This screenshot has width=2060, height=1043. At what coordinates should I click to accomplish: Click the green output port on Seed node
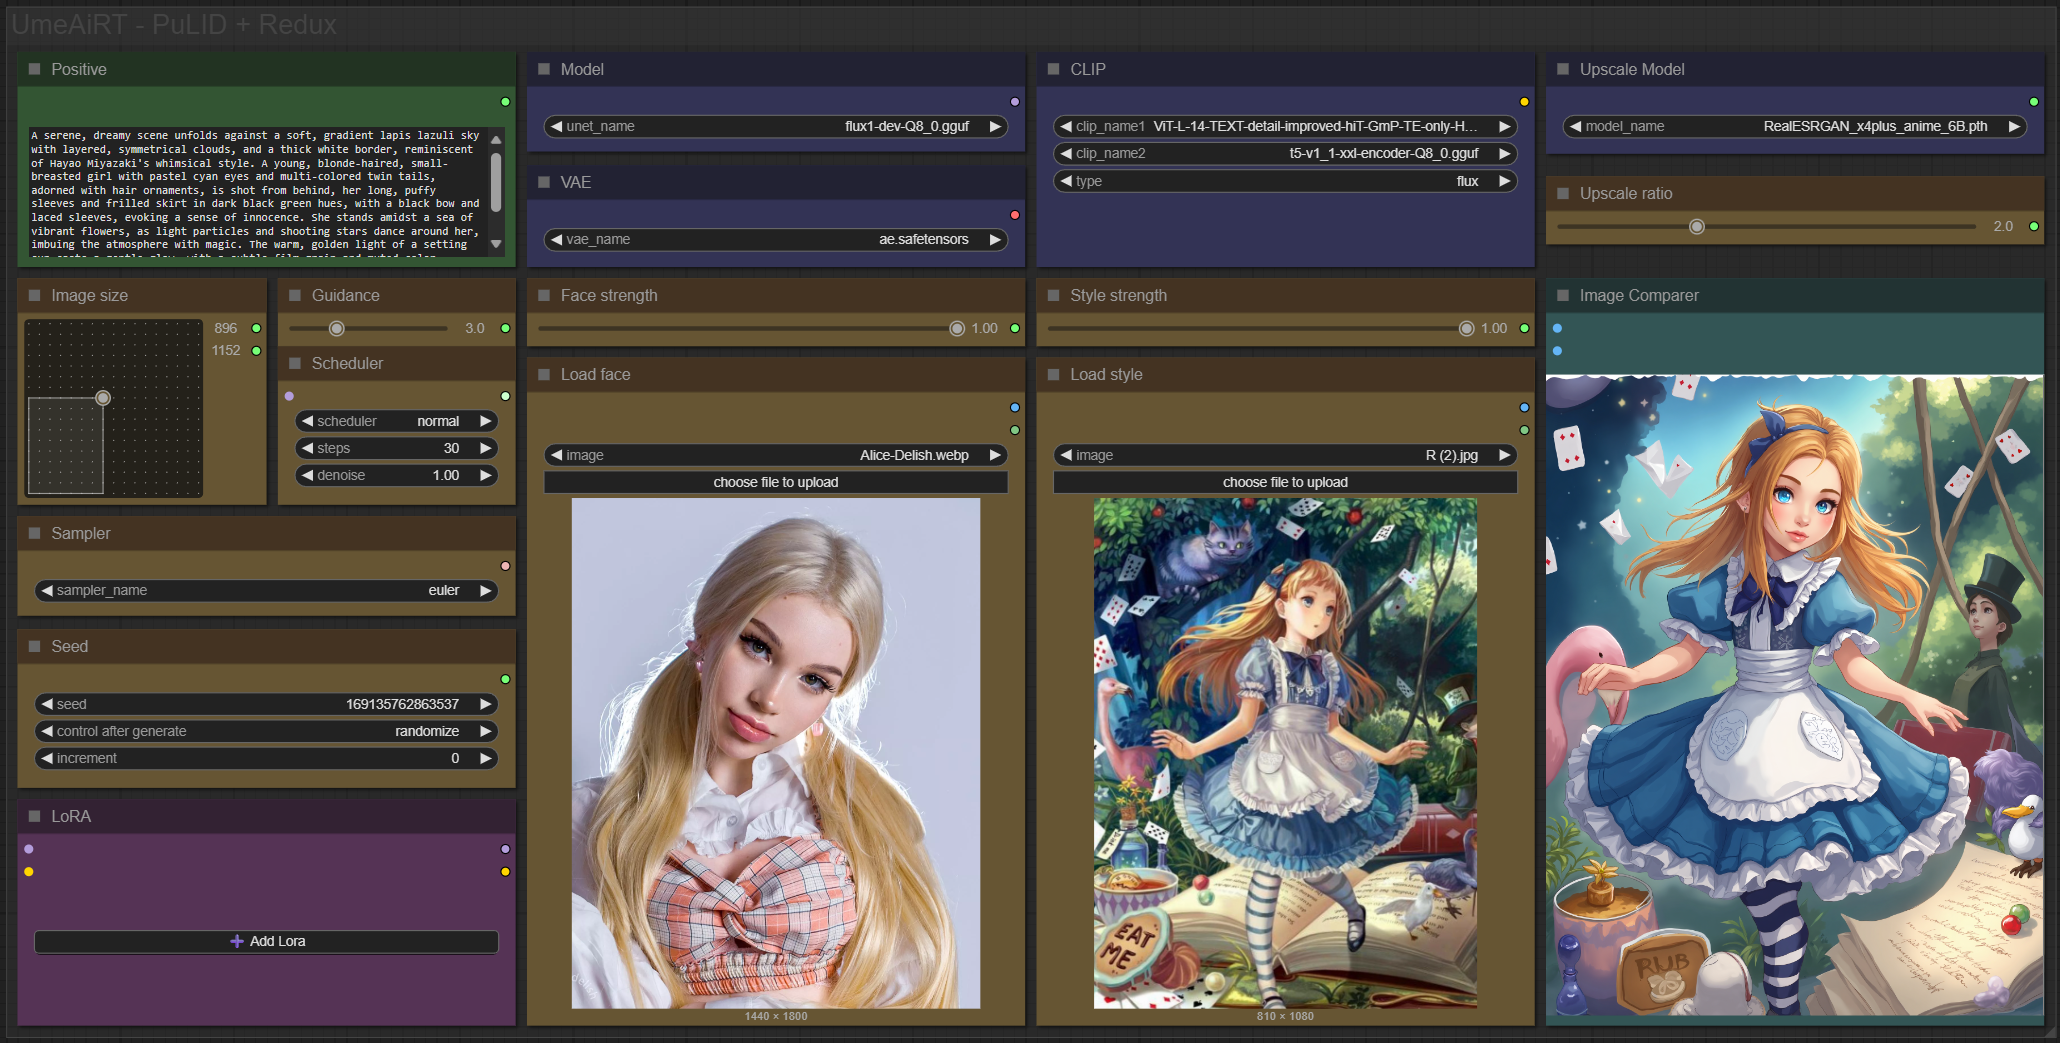(505, 679)
